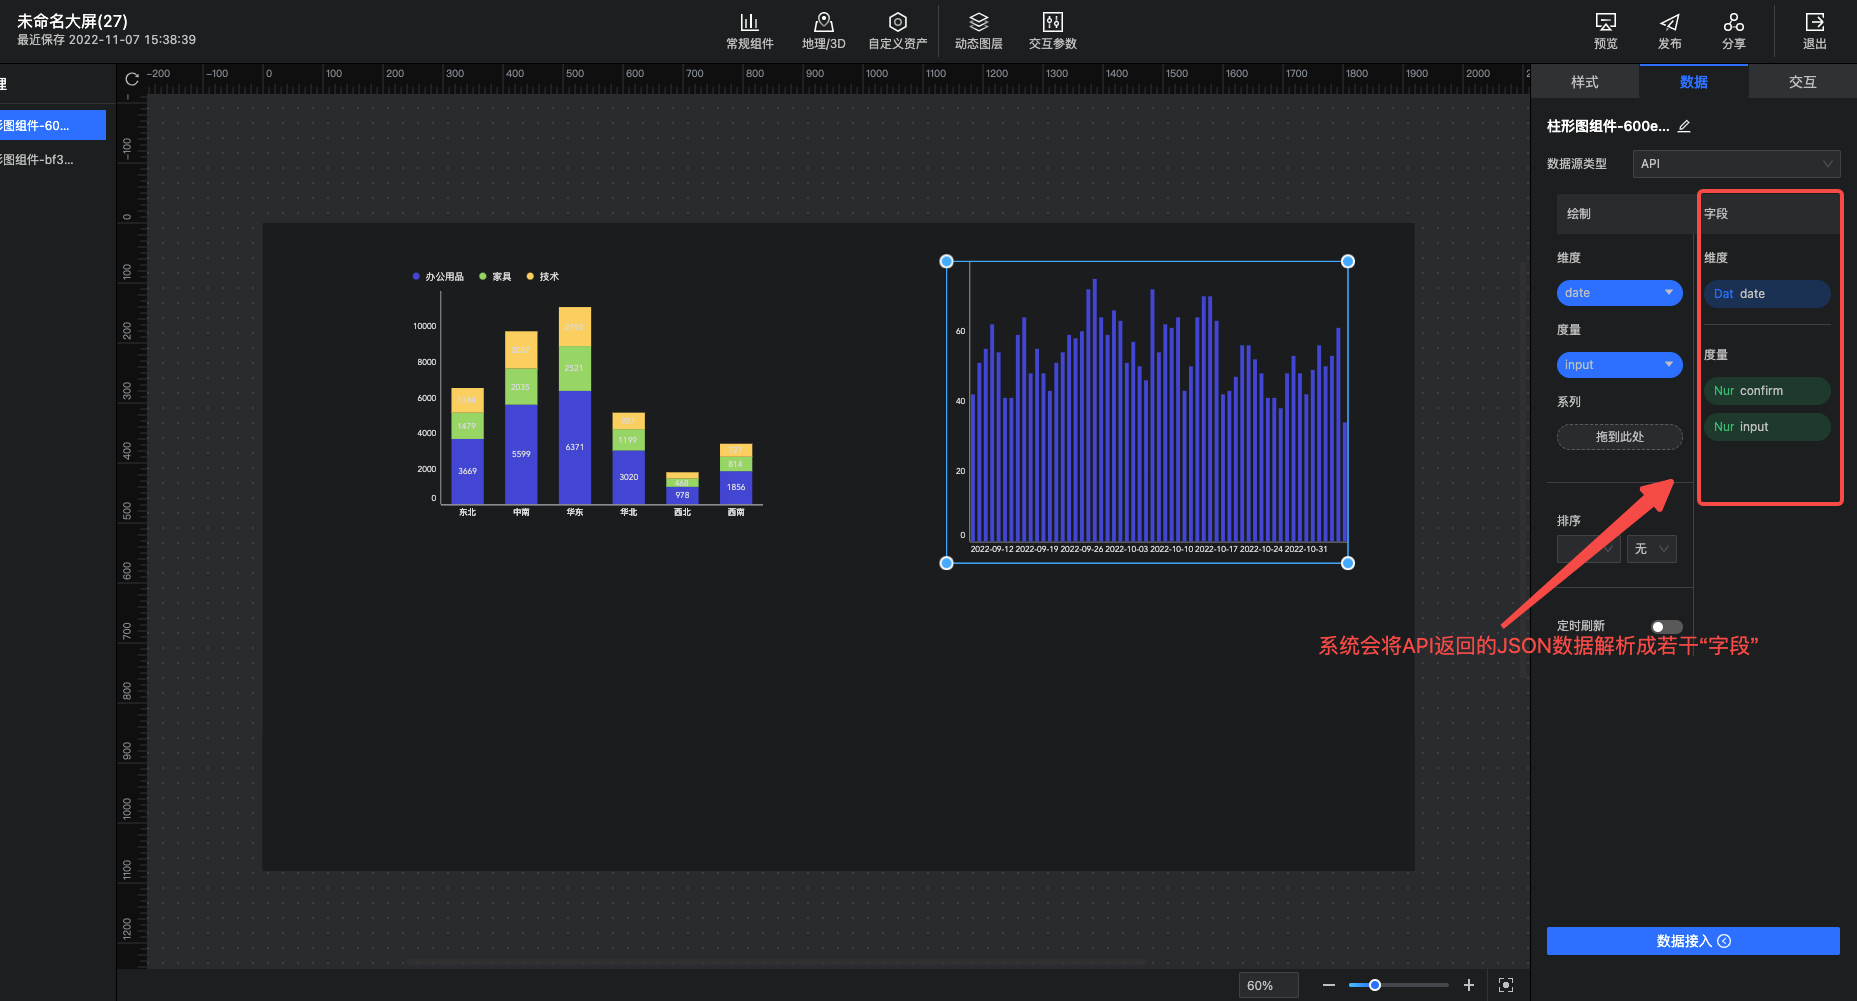Click the 分享 share icon
This screenshot has width=1857, height=1001.
(1733, 23)
